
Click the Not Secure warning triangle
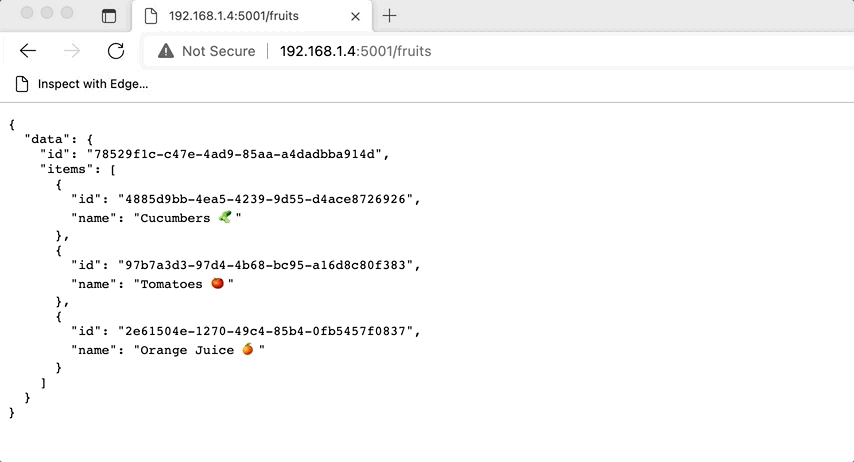click(166, 51)
